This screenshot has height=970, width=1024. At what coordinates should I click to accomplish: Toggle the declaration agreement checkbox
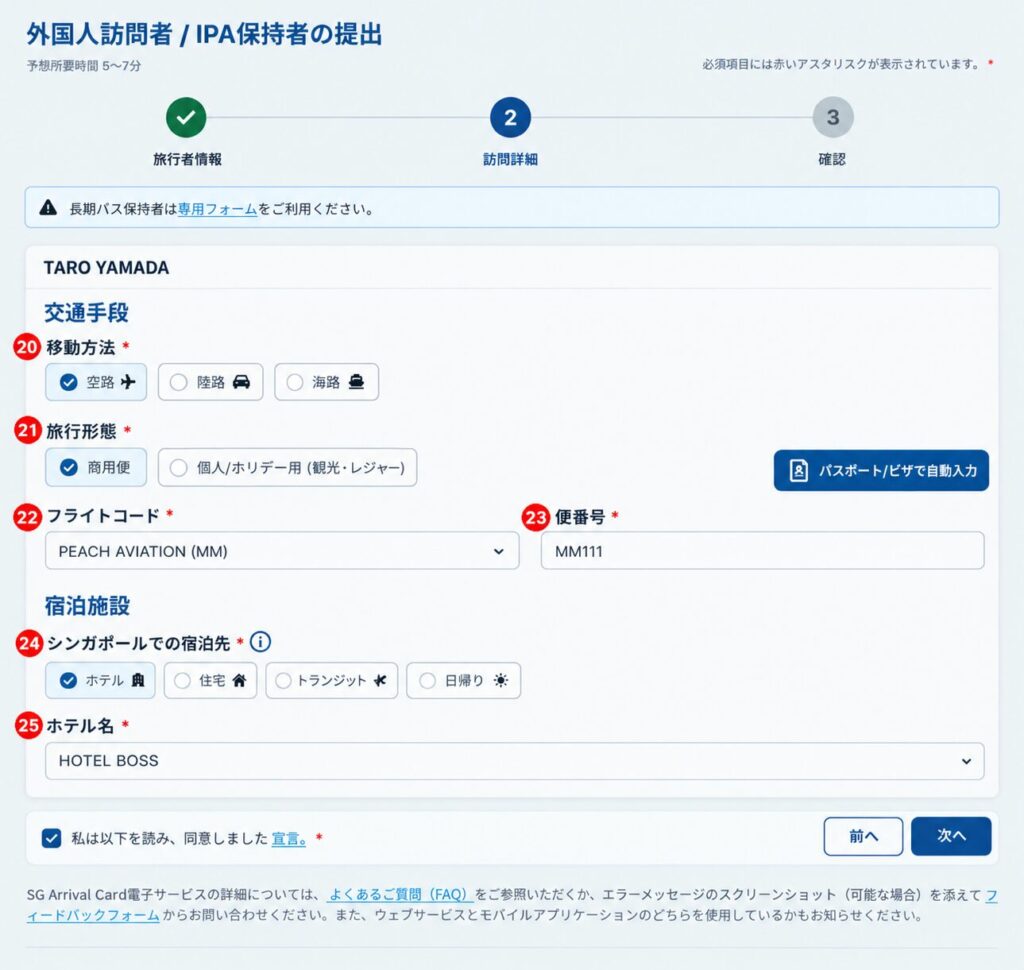[x=51, y=838]
